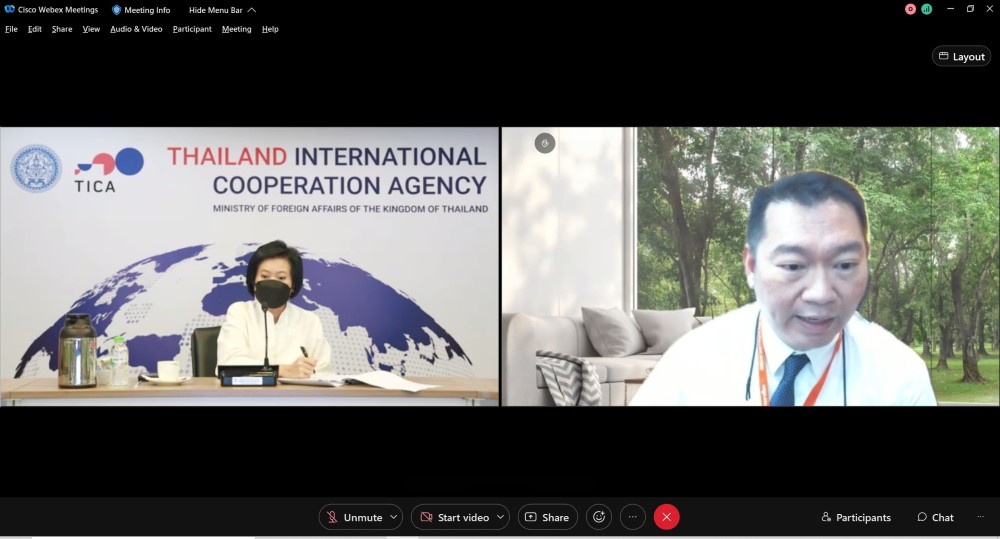Start video with the camera button
The width and height of the screenshot is (1000, 539).
(453, 517)
